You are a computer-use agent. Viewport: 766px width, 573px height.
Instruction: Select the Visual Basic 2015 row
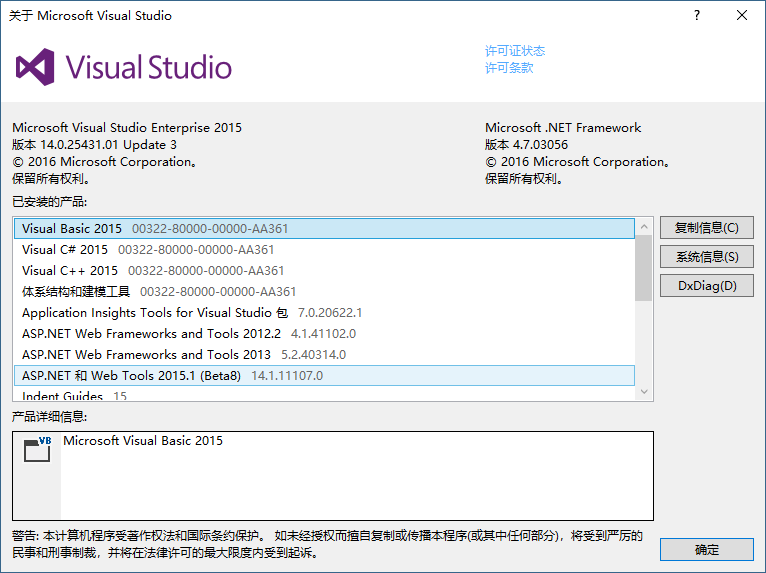pos(324,229)
